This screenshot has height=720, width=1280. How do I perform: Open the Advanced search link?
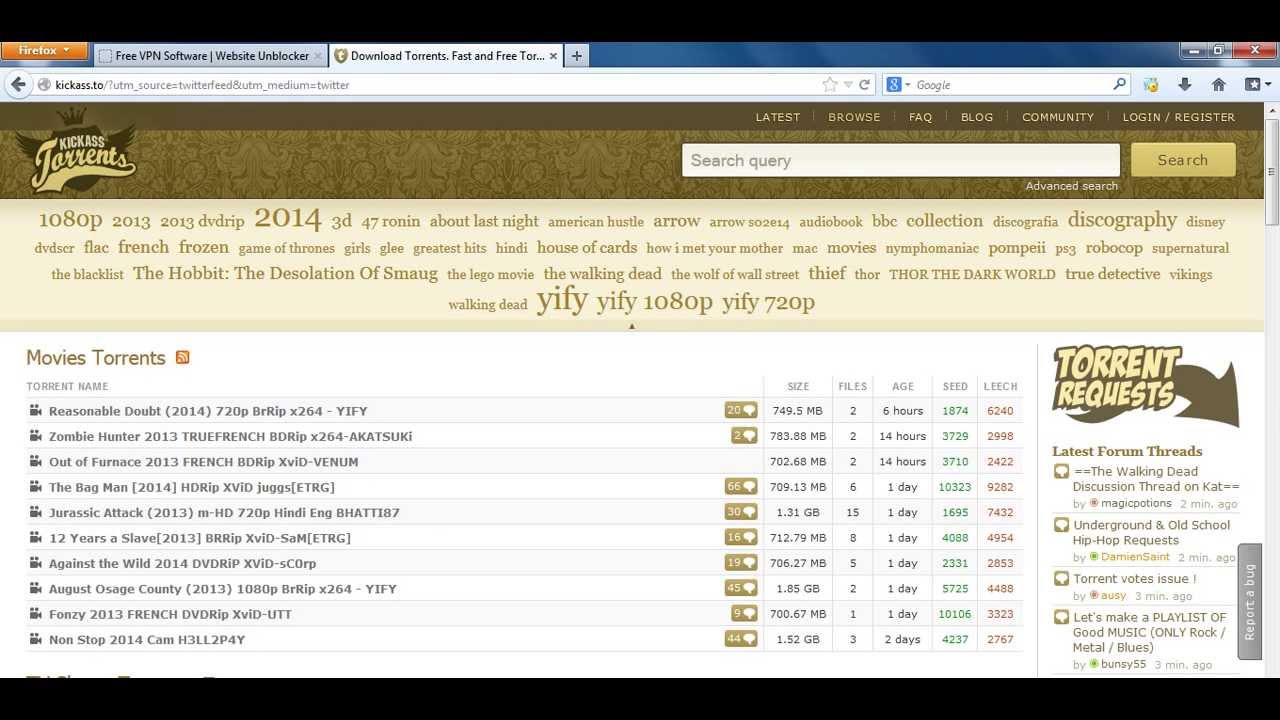click(x=1071, y=186)
